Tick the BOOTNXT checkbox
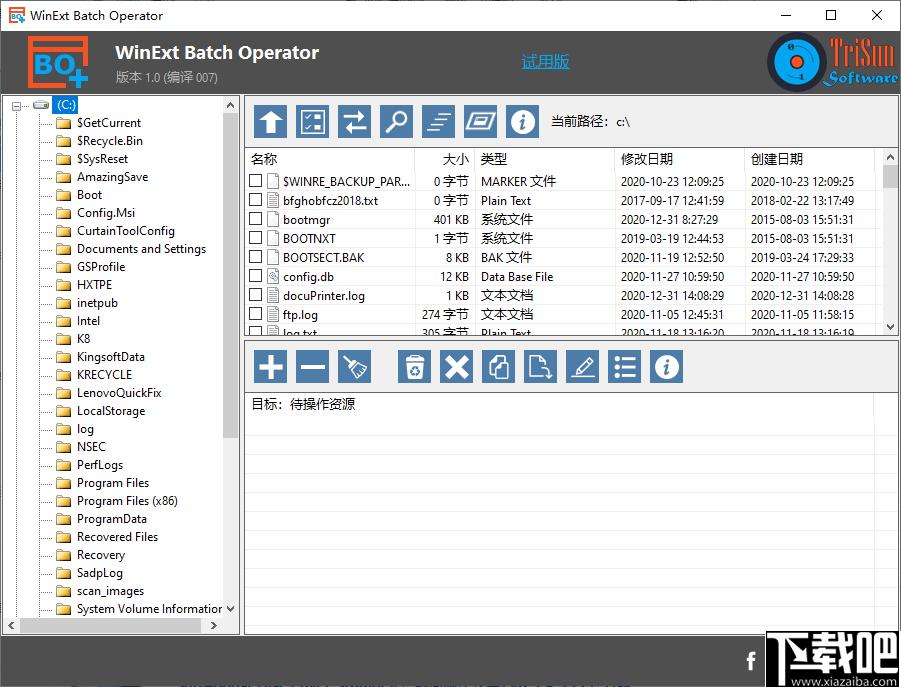The width and height of the screenshot is (901, 687). point(256,238)
